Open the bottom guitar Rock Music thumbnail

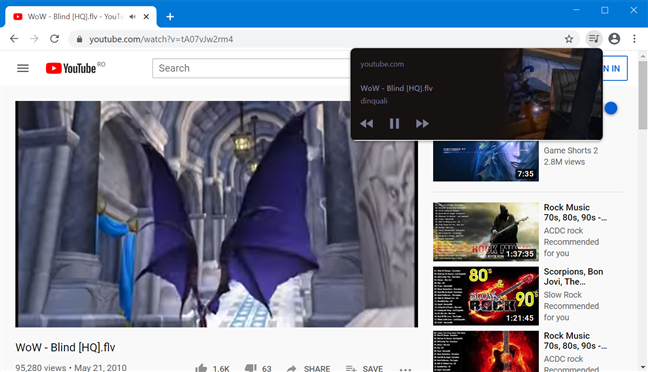click(x=486, y=351)
